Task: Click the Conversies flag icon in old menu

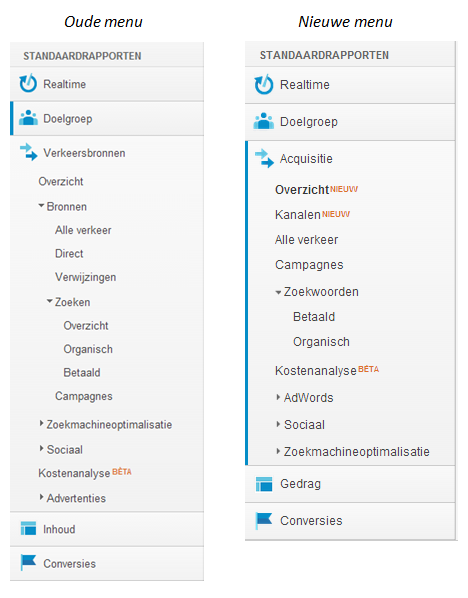Action: tap(28, 562)
